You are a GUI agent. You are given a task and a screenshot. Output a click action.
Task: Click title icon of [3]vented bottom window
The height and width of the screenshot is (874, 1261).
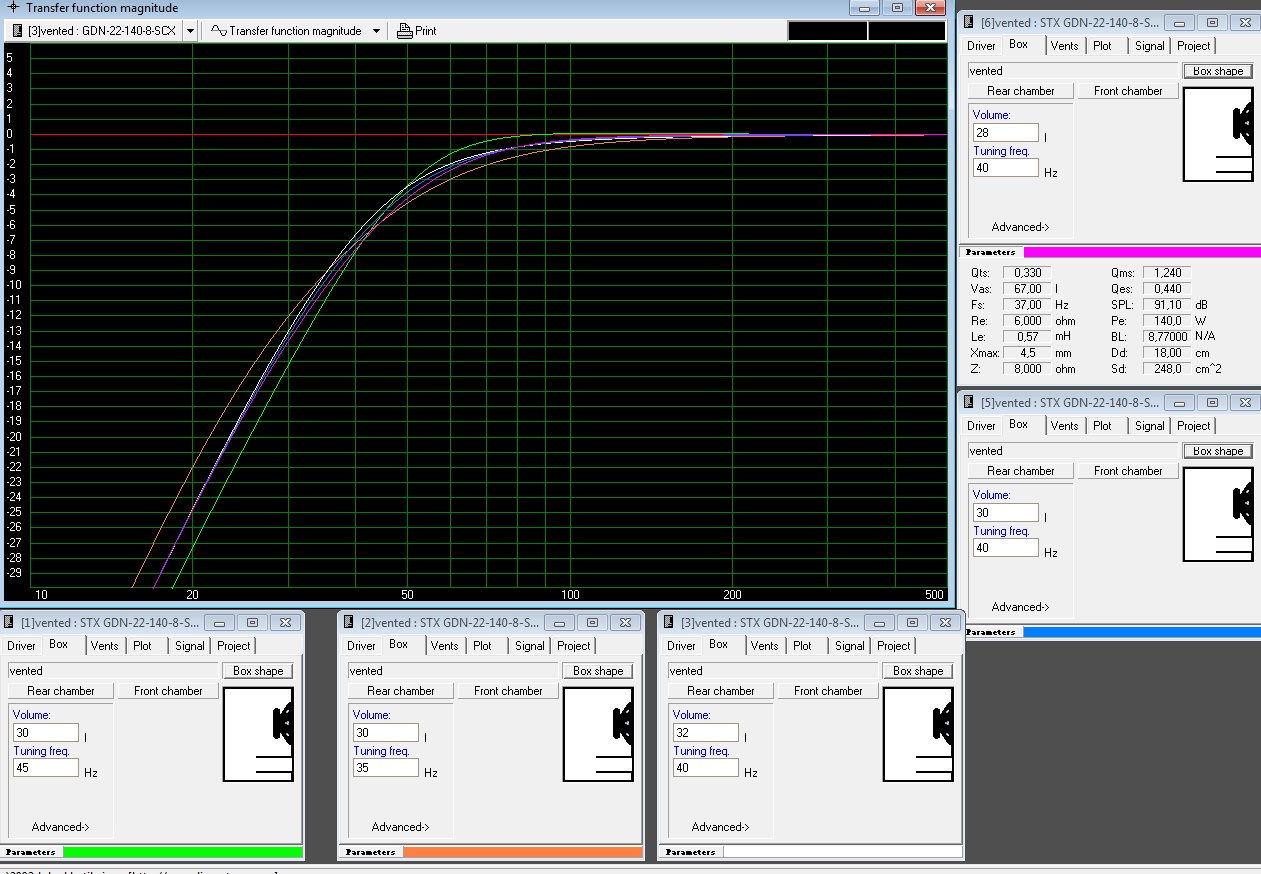tap(668, 622)
